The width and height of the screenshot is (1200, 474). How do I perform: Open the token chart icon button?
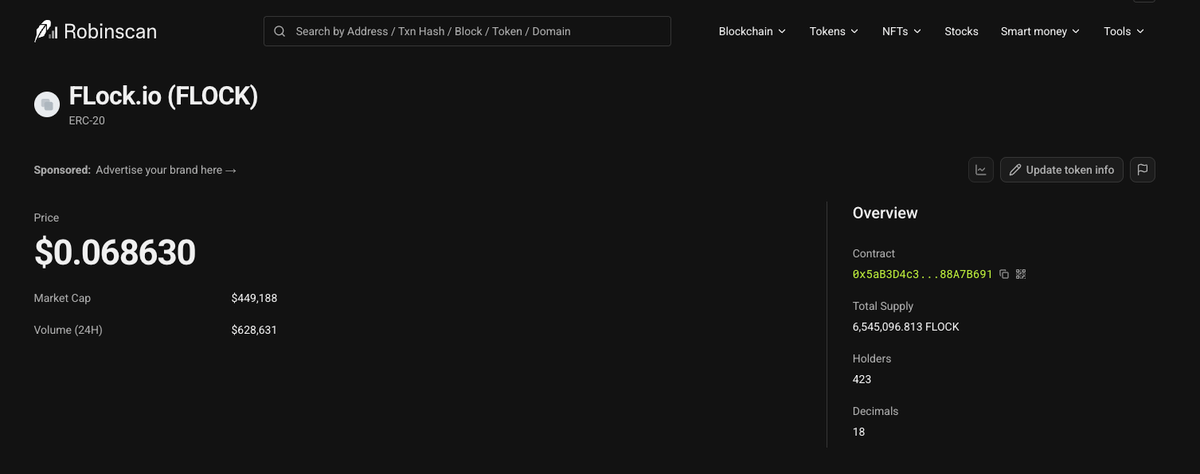point(981,170)
